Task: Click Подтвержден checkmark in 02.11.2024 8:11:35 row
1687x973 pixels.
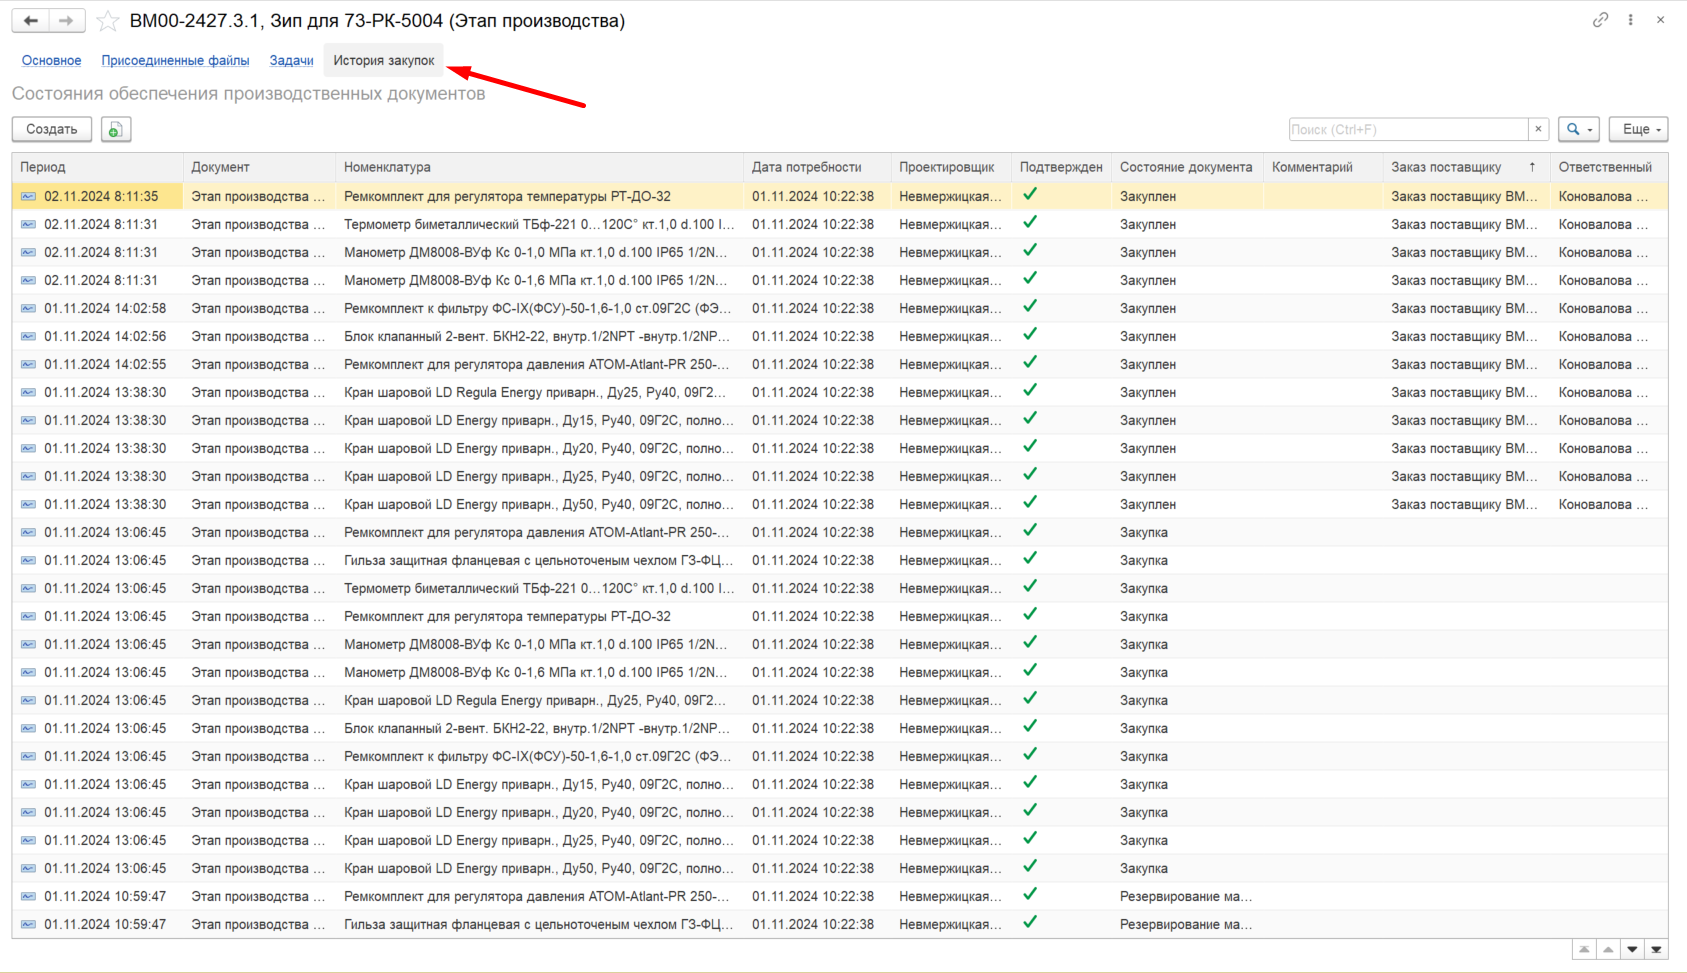Action: pos(1030,195)
